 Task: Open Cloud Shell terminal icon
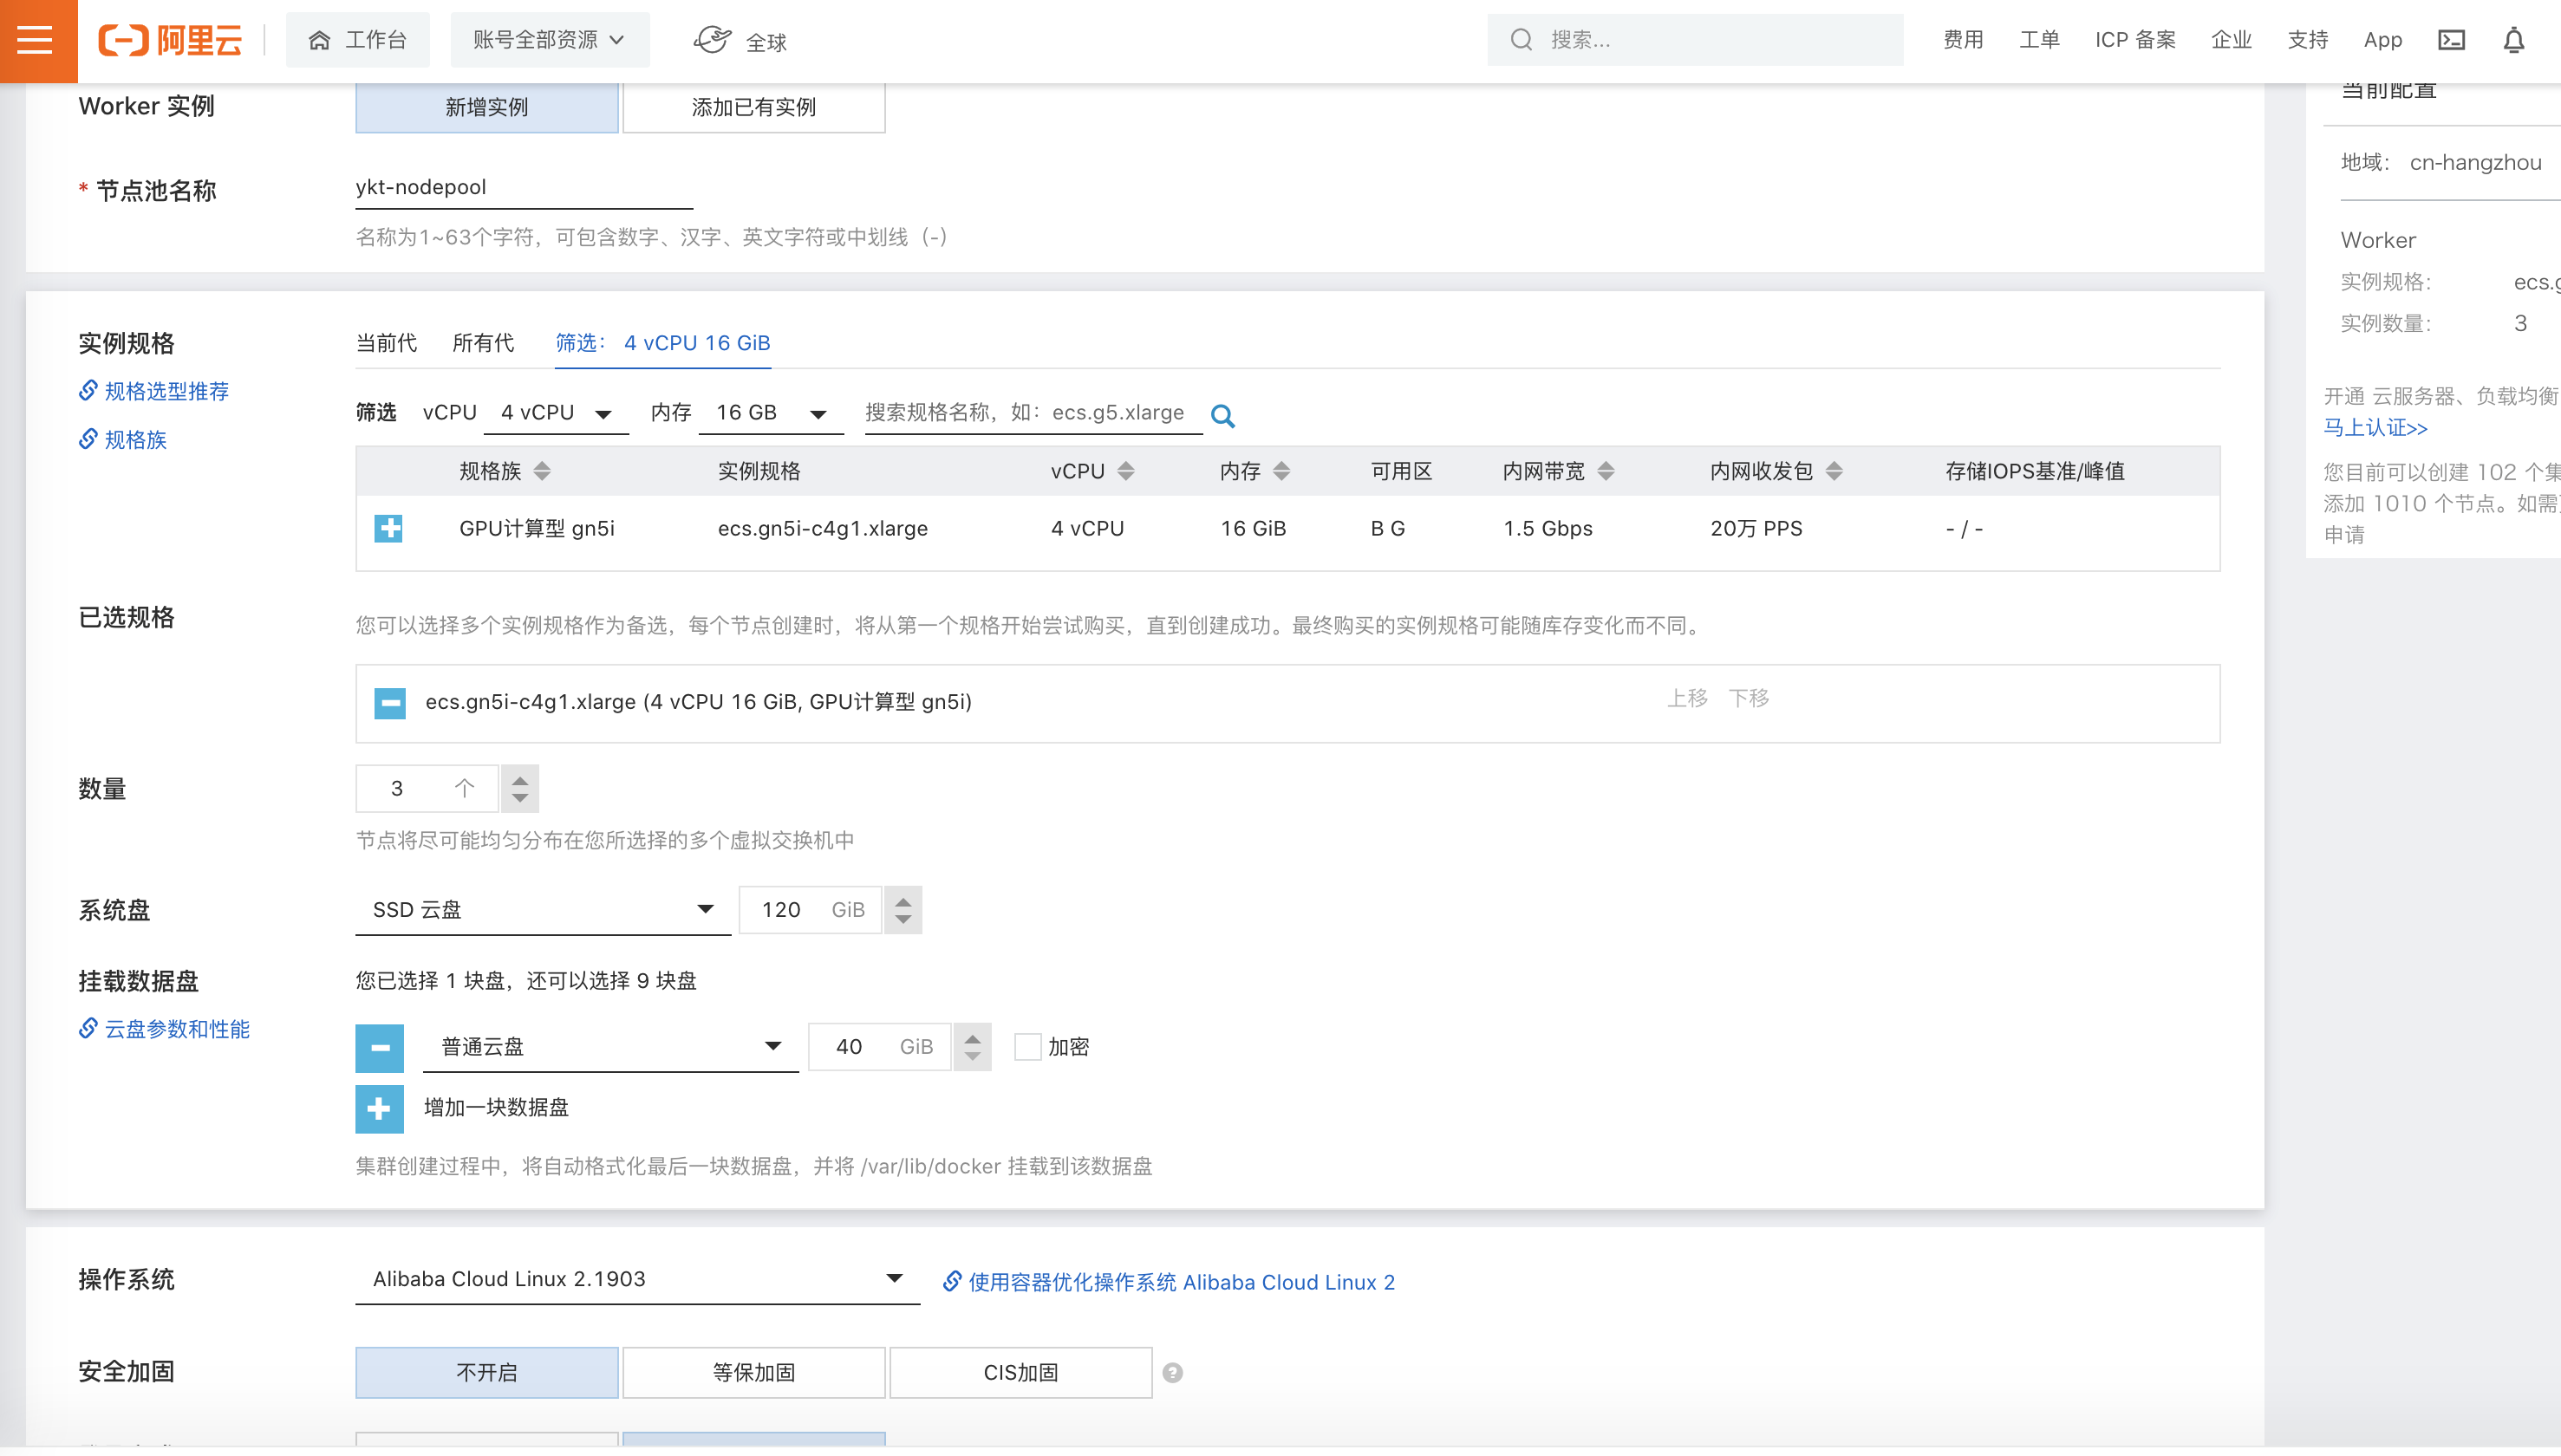[x=2452, y=40]
